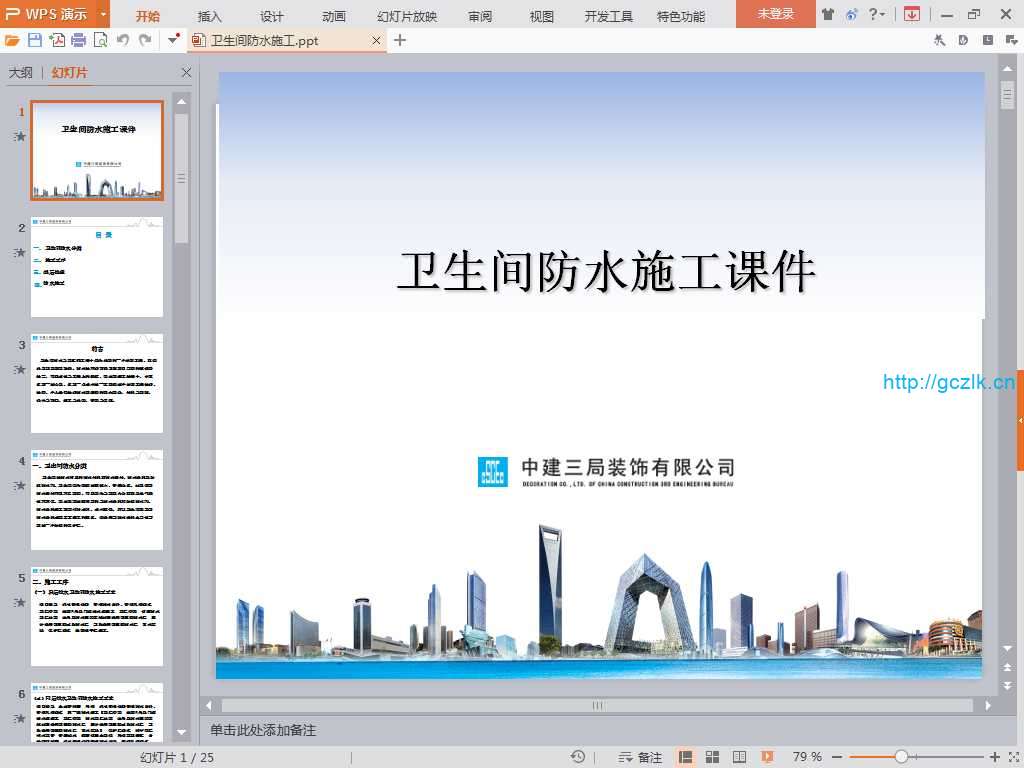Open the WPS 演示 application menu arrow

(103, 14)
